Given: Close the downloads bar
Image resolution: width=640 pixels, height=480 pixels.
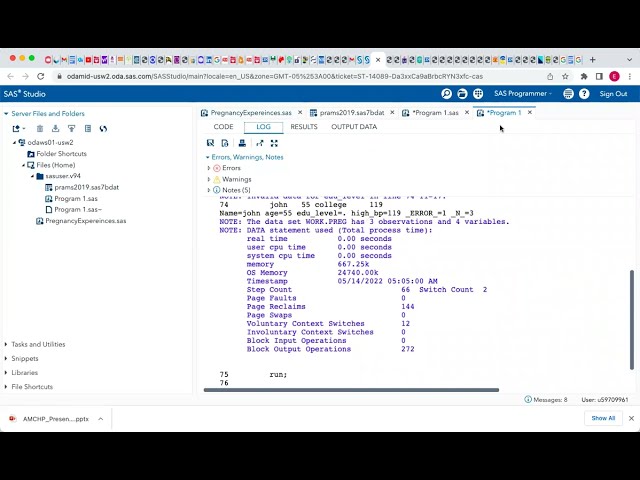Looking at the screenshot, I should [631, 418].
